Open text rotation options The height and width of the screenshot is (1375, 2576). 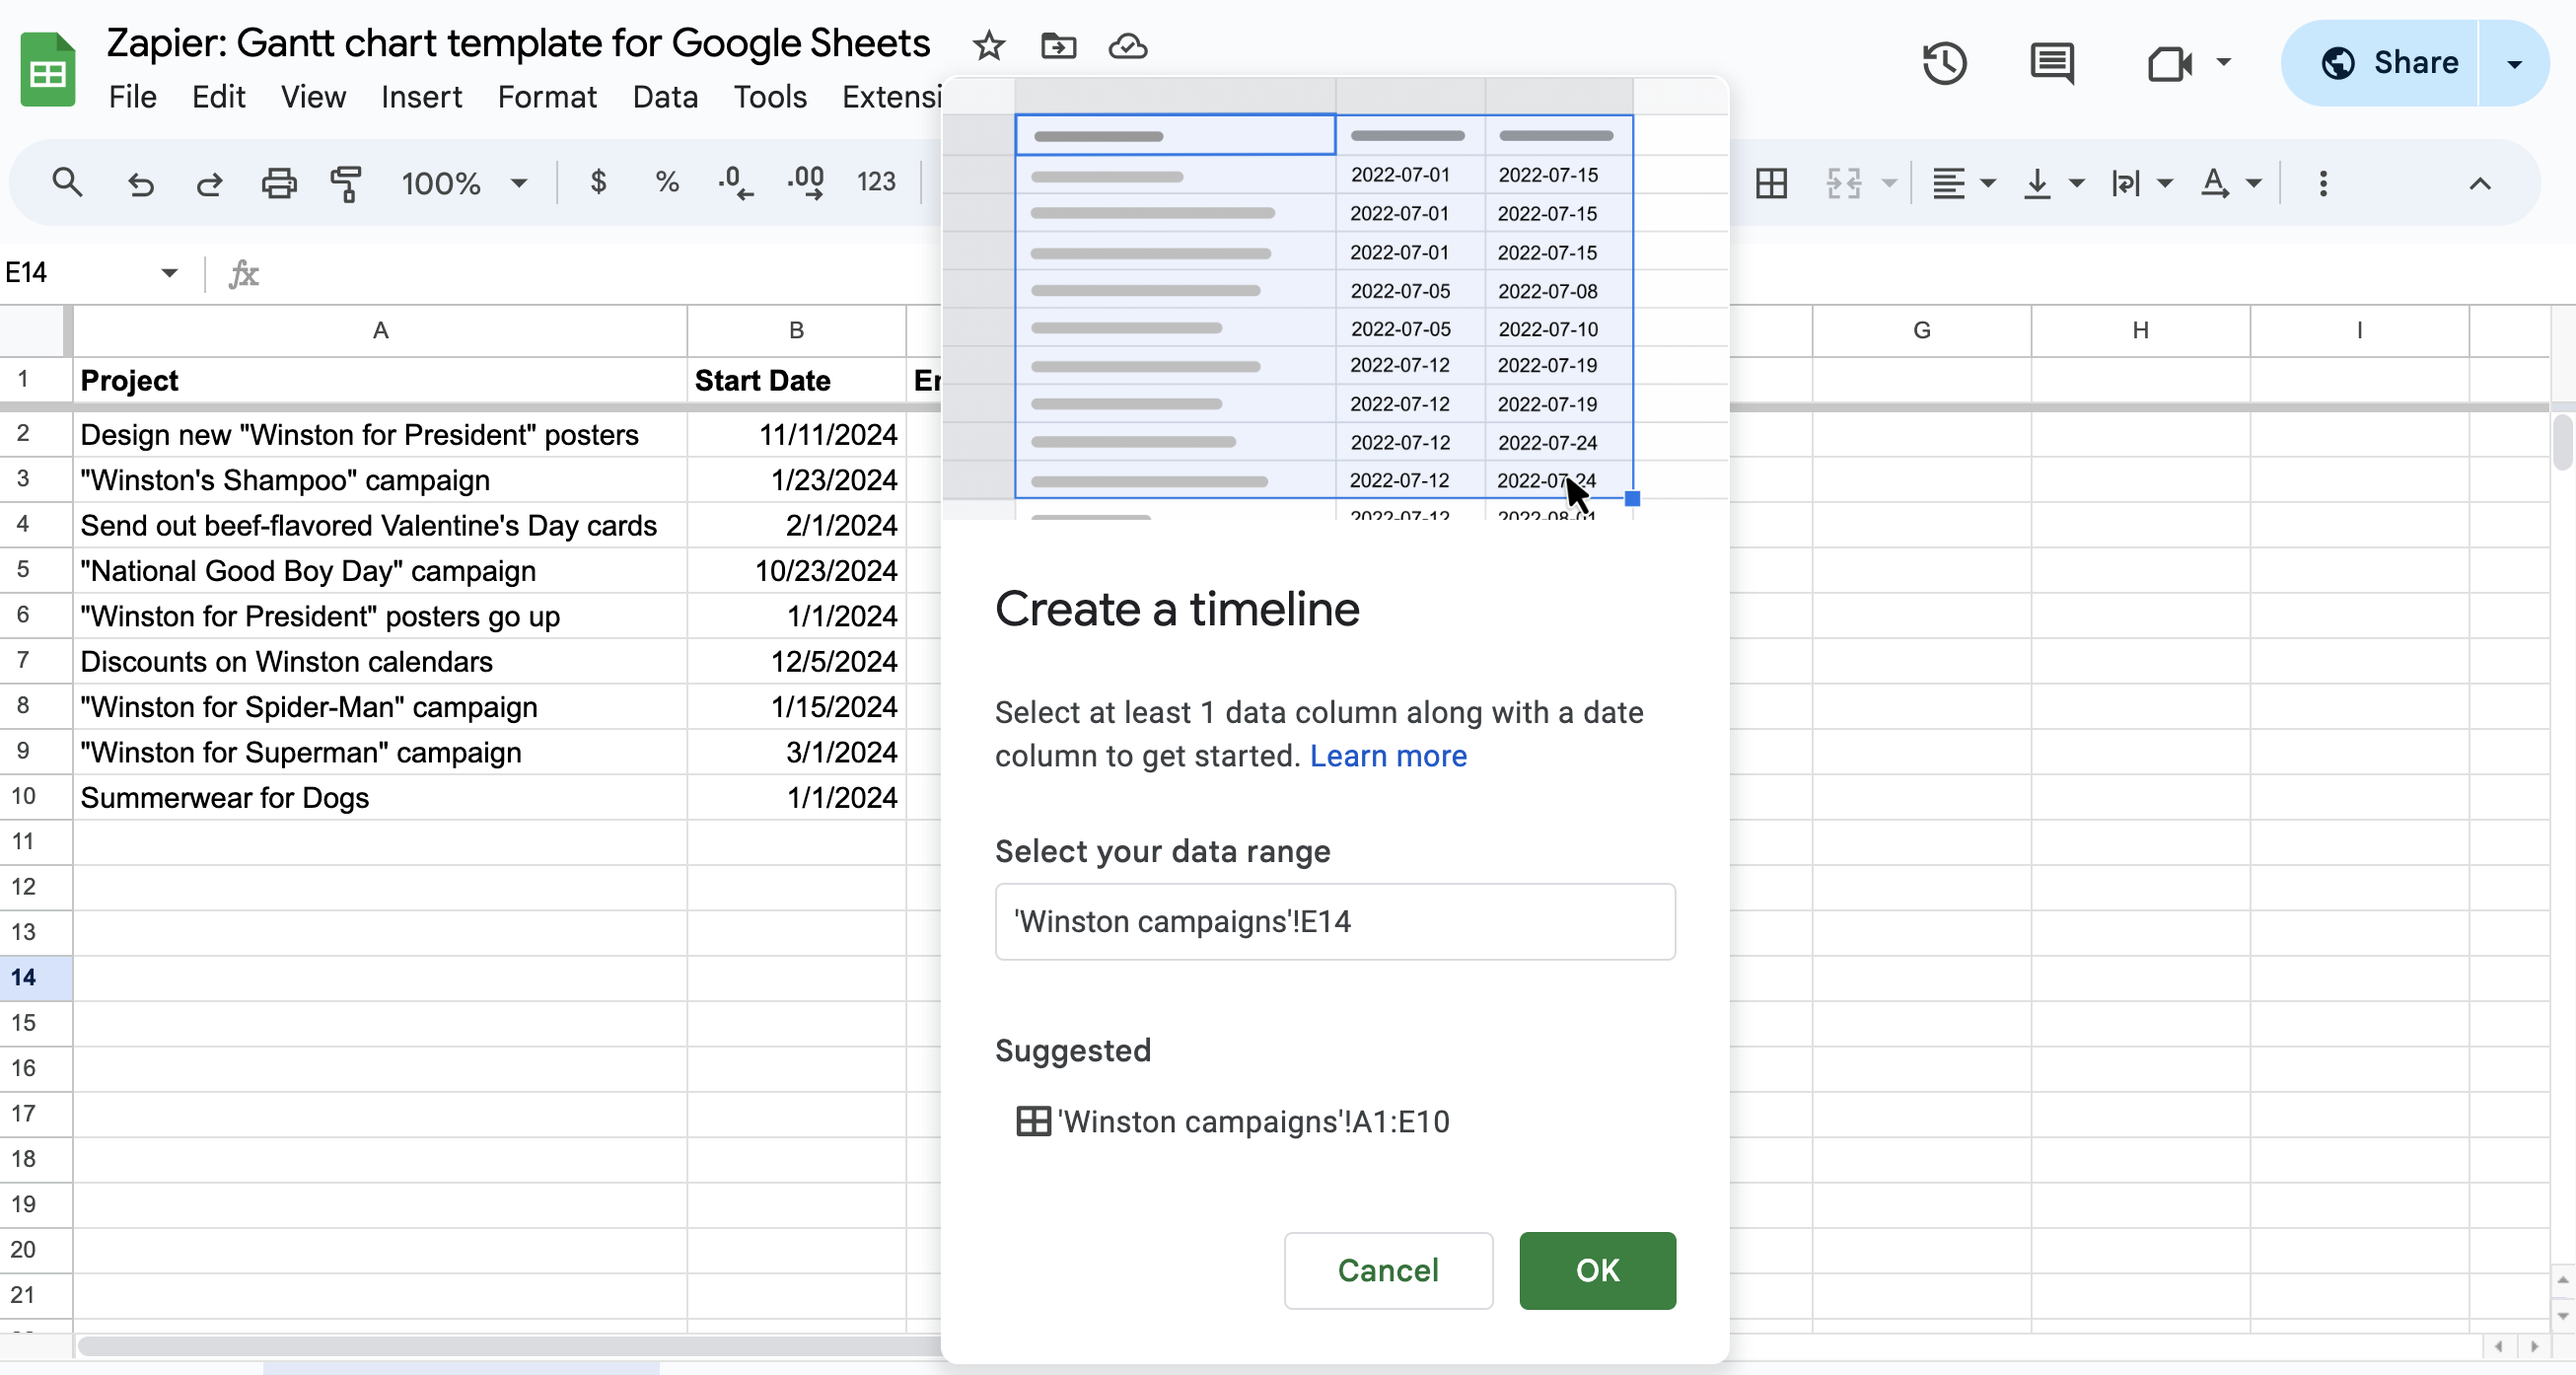(x=2231, y=183)
